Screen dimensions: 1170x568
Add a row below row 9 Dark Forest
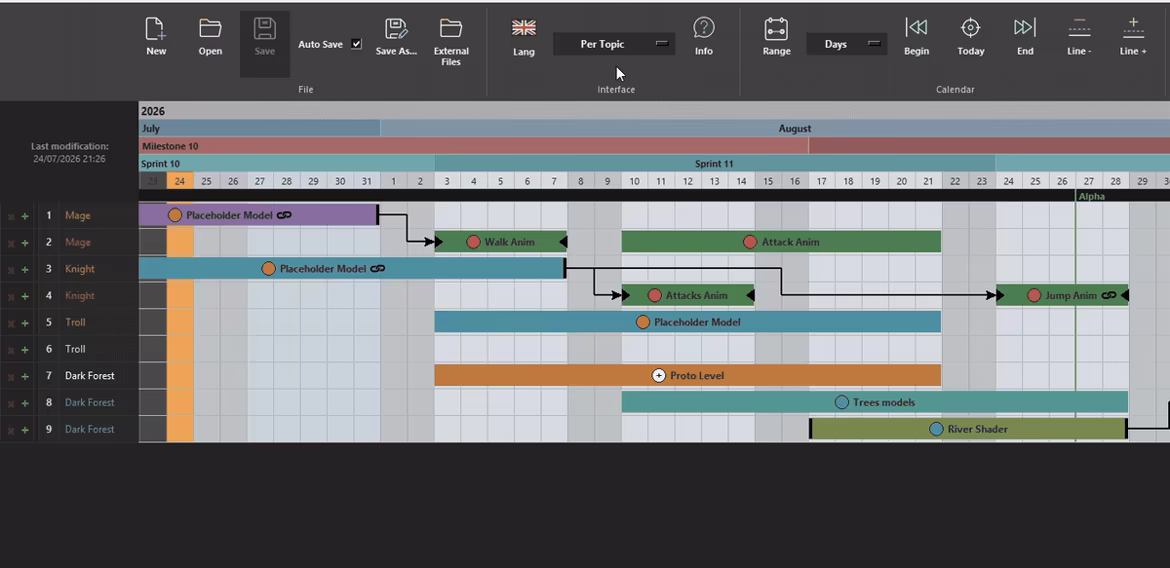(25, 430)
